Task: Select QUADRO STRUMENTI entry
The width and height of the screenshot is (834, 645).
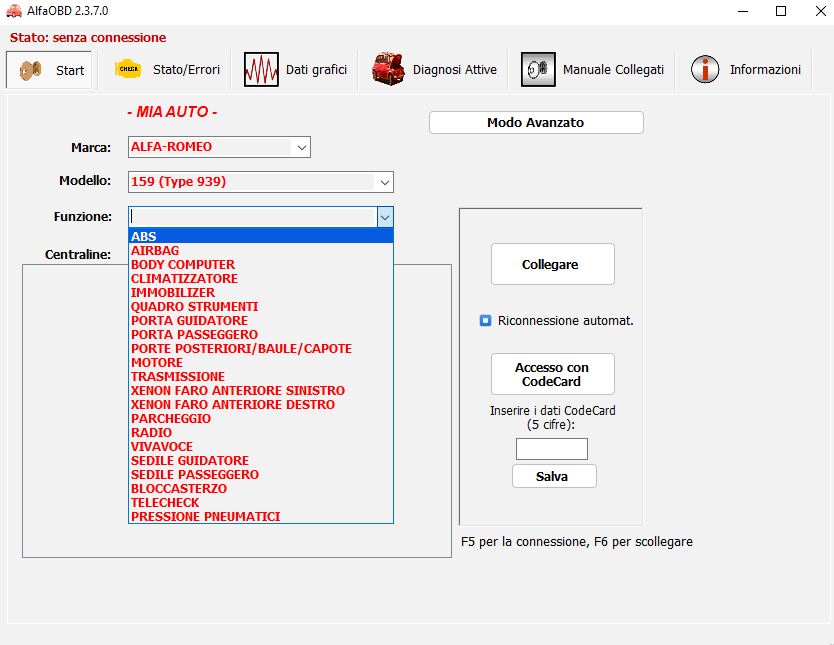Action: (x=261, y=306)
